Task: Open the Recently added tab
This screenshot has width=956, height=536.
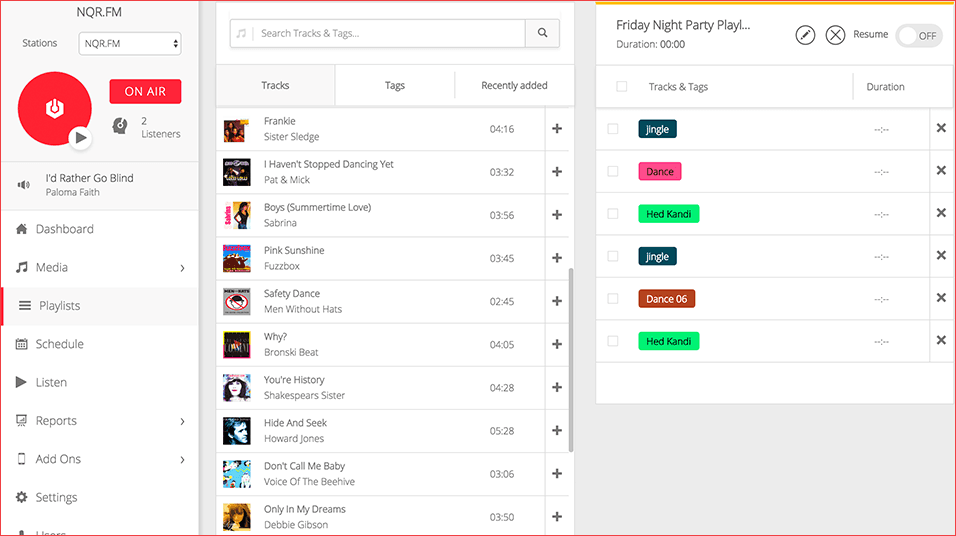Action: [x=514, y=86]
